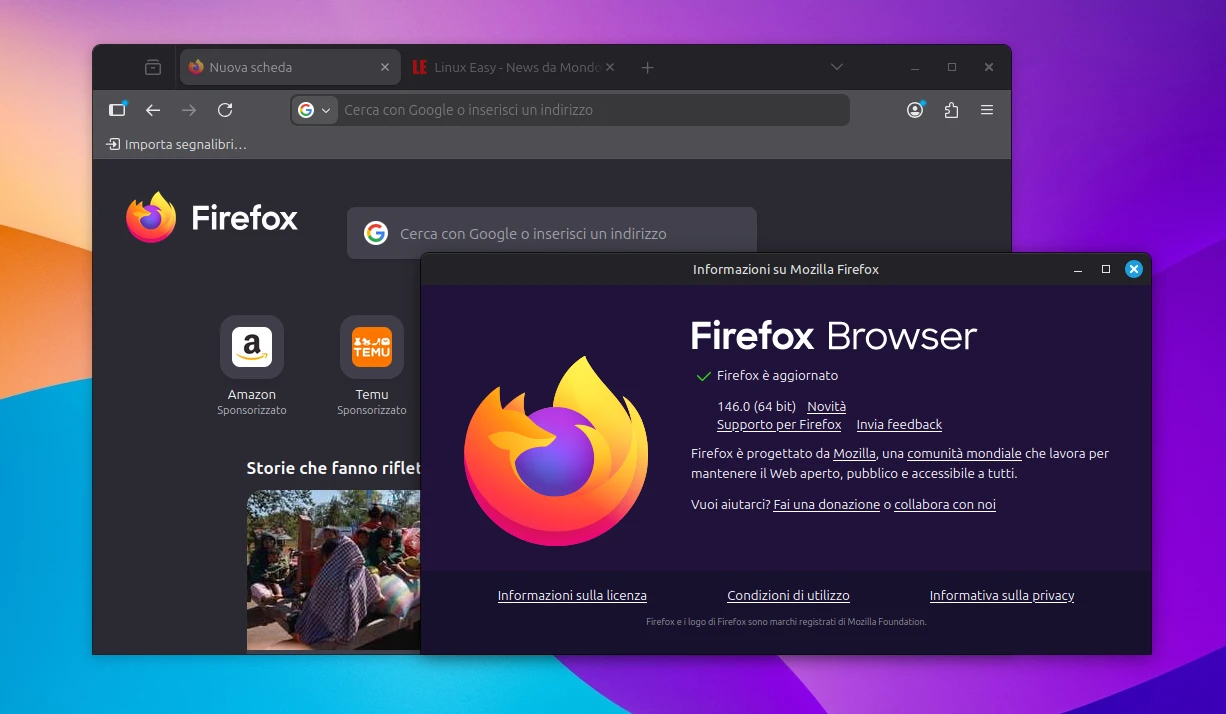Expand the search engine chooser next to Google icon

pos(324,110)
